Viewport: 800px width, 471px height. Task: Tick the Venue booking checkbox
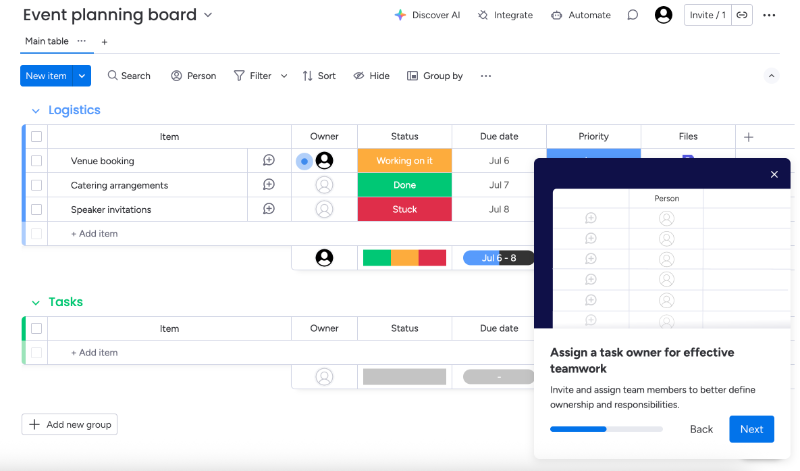pyautogui.click(x=36, y=161)
